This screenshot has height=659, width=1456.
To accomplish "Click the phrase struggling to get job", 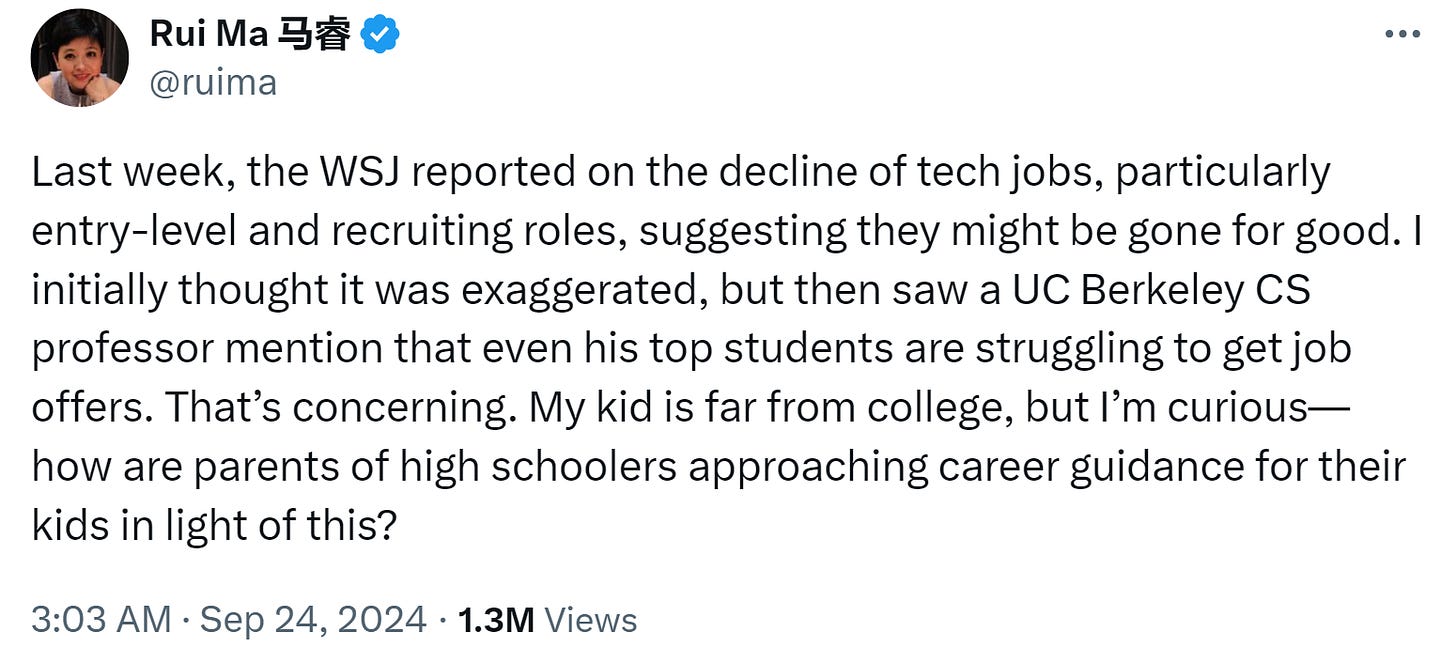I will (1164, 349).
